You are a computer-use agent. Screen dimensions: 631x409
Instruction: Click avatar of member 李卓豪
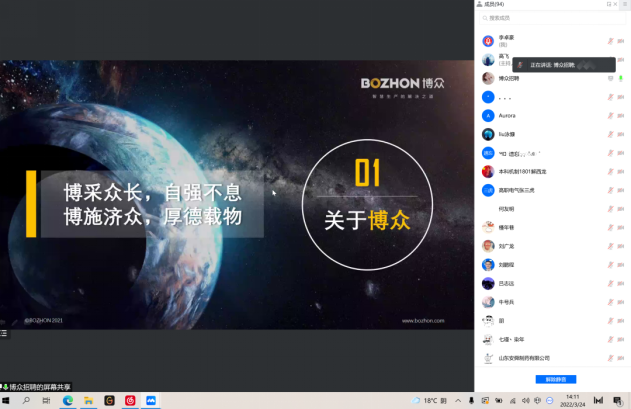[488, 41]
